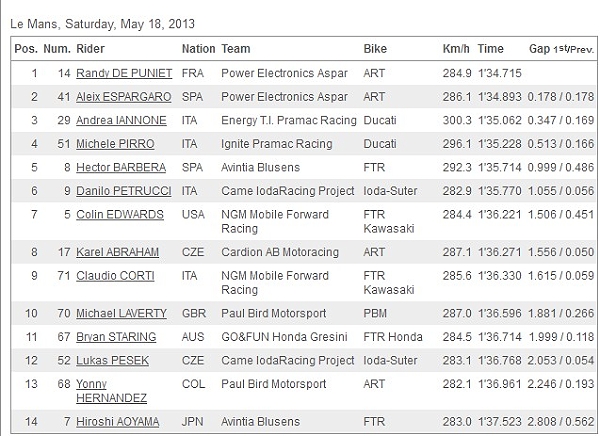Click the Time column header
This screenshot has height=436, width=600.
(490, 49)
